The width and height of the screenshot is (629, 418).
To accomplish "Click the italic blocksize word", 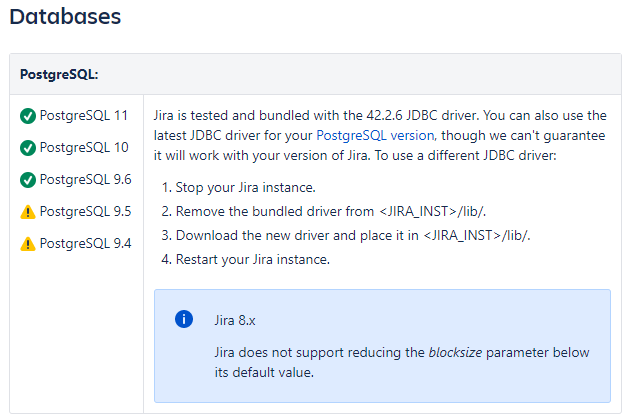I will (455, 353).
